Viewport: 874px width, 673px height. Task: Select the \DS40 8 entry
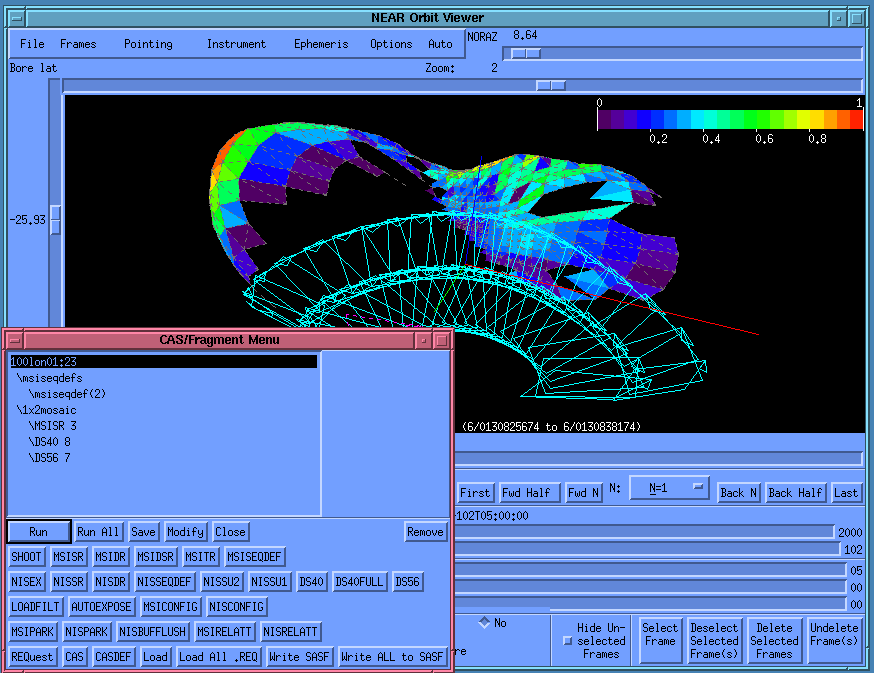pyautogui.click(x=50, y=442)
